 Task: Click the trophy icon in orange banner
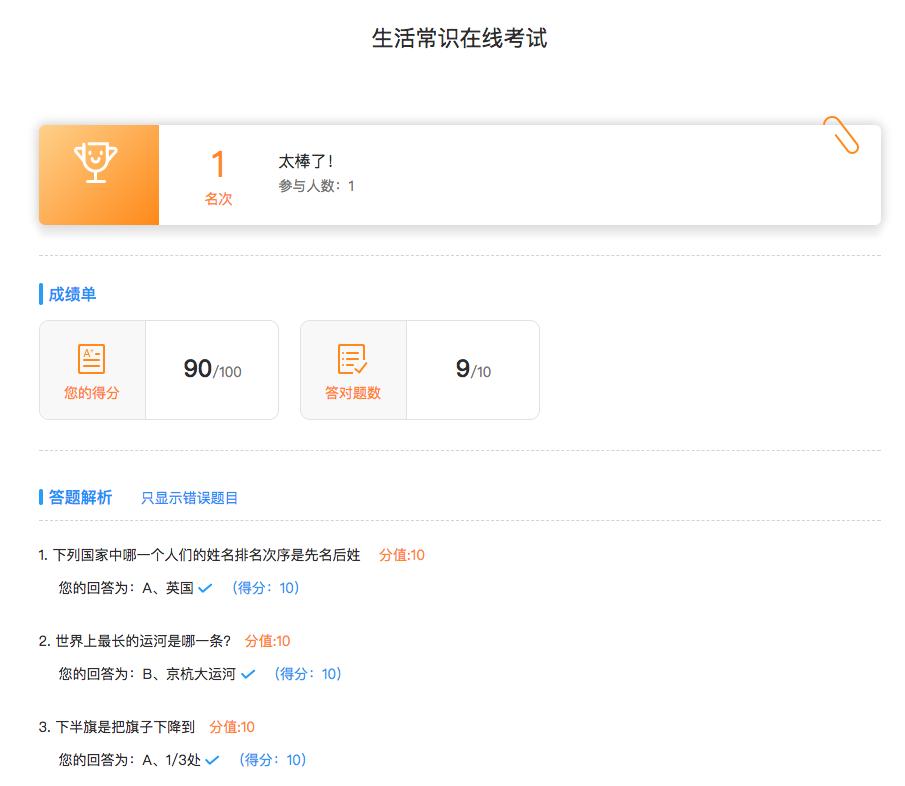[x=95, y=162]
